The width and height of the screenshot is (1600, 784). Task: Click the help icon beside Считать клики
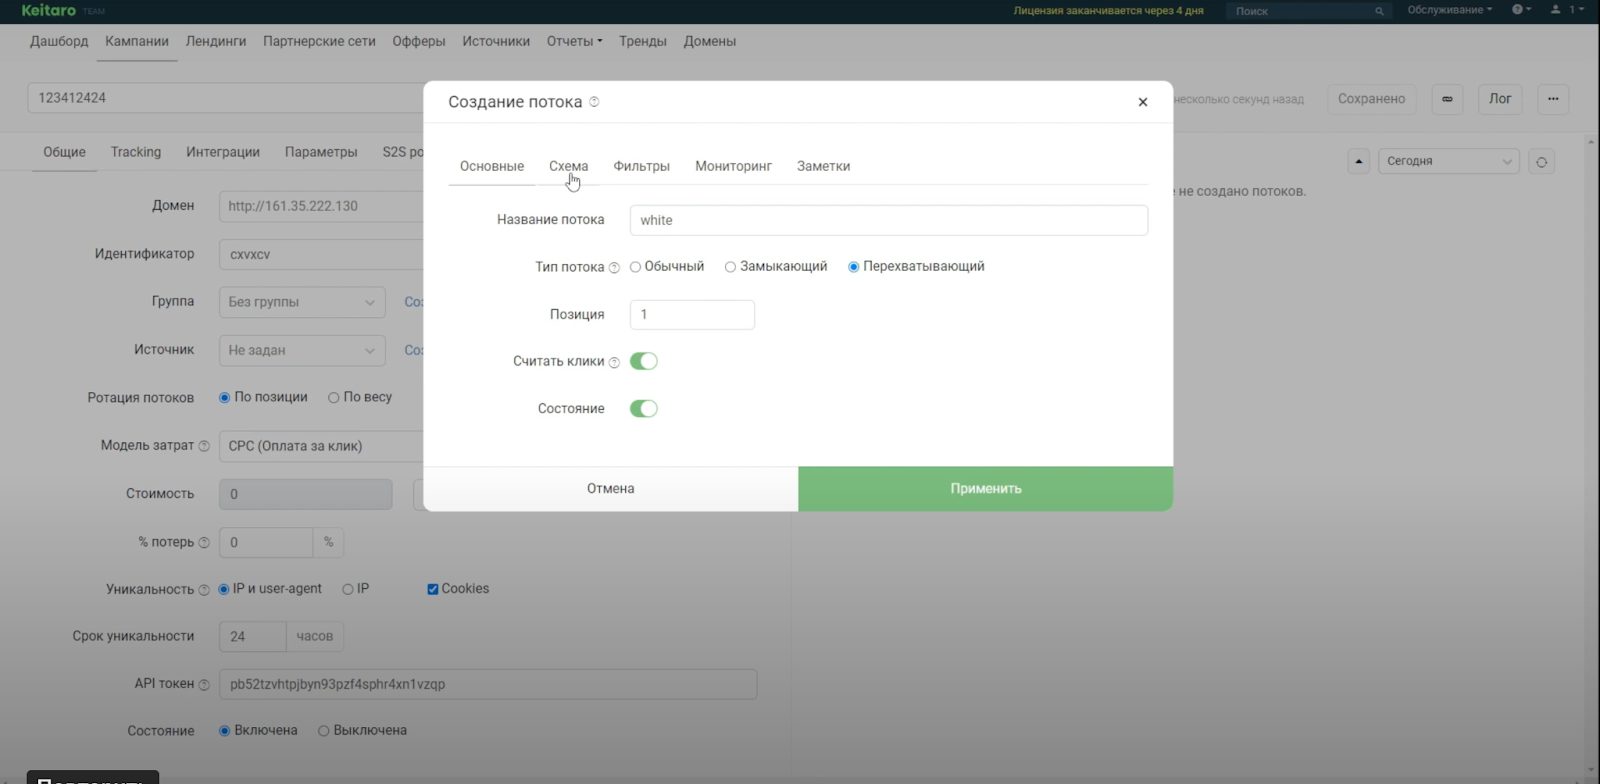(614, 362)
